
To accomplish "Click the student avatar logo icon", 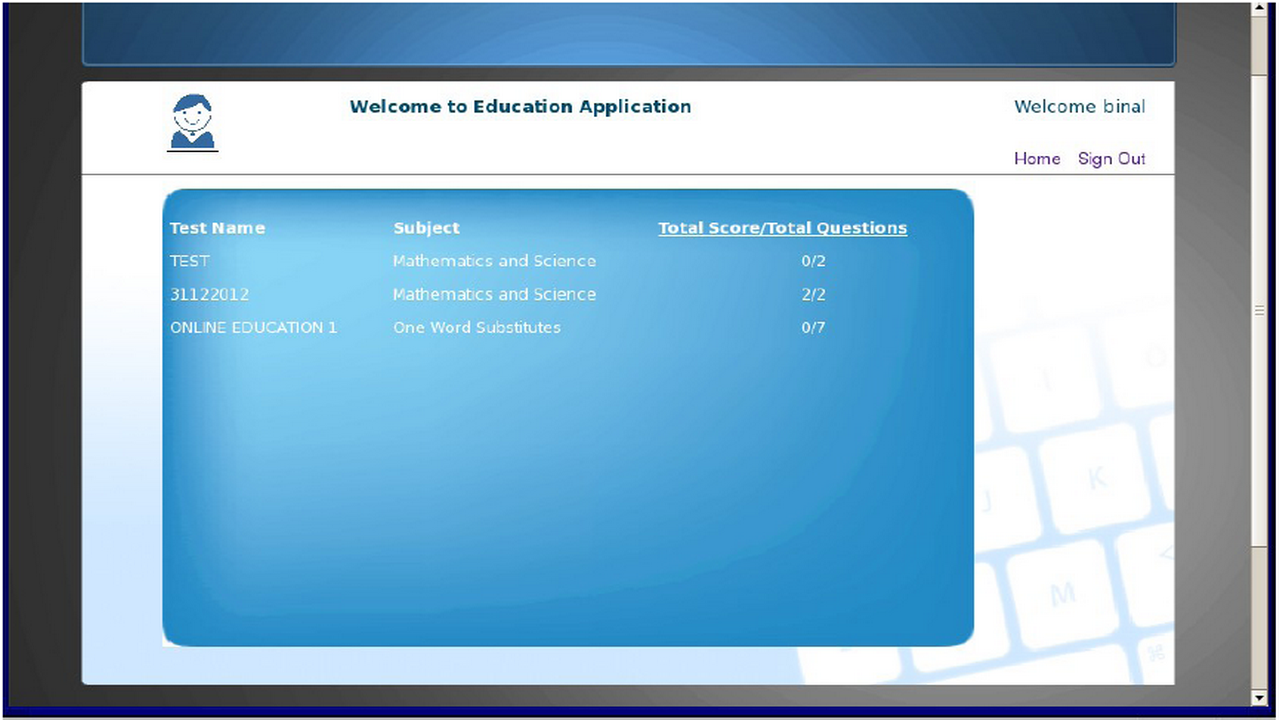I will tap(192, 122).
